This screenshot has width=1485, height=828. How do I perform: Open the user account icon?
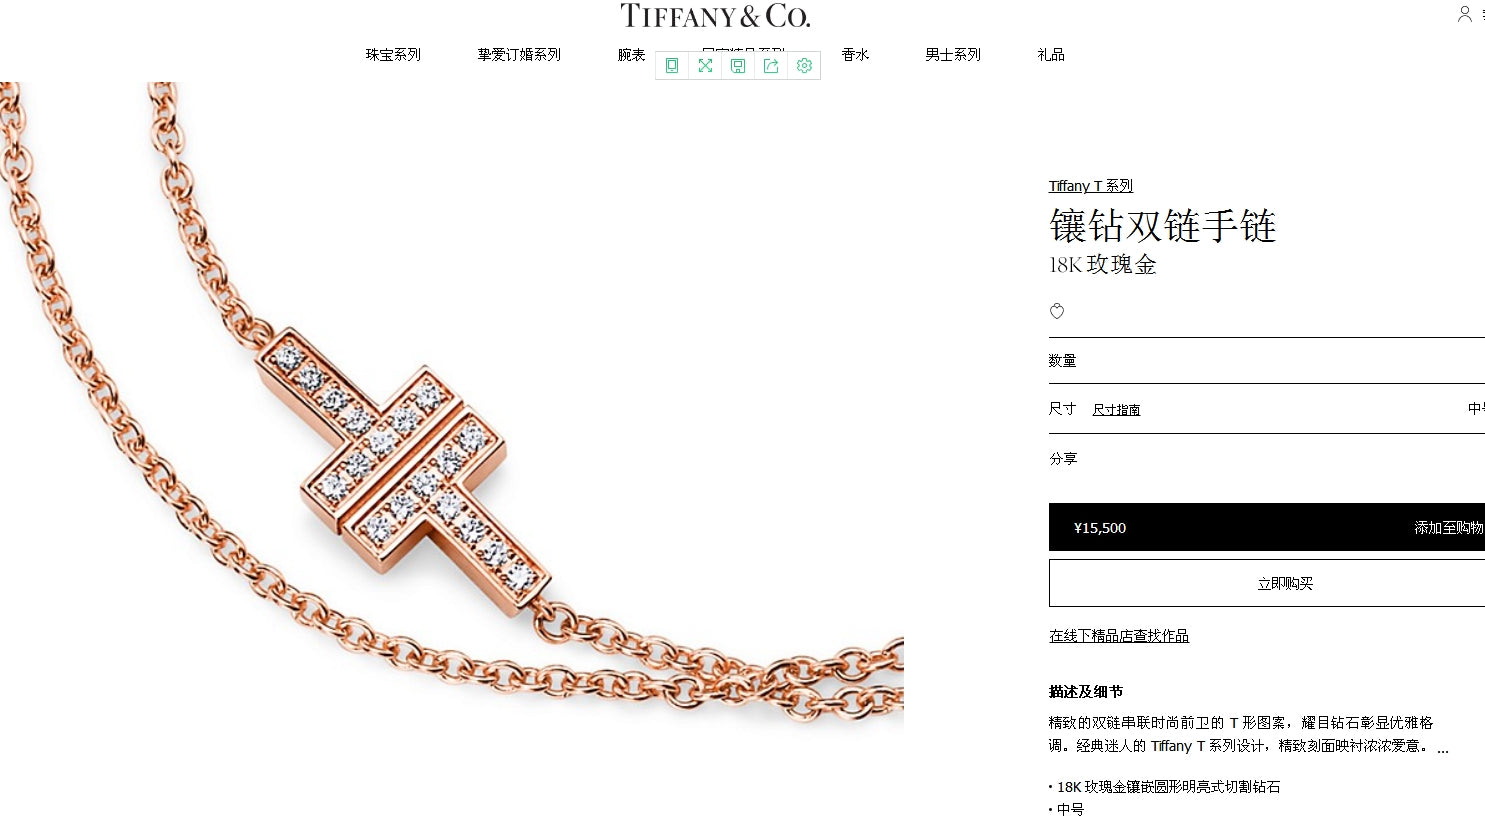[1465, 14]
